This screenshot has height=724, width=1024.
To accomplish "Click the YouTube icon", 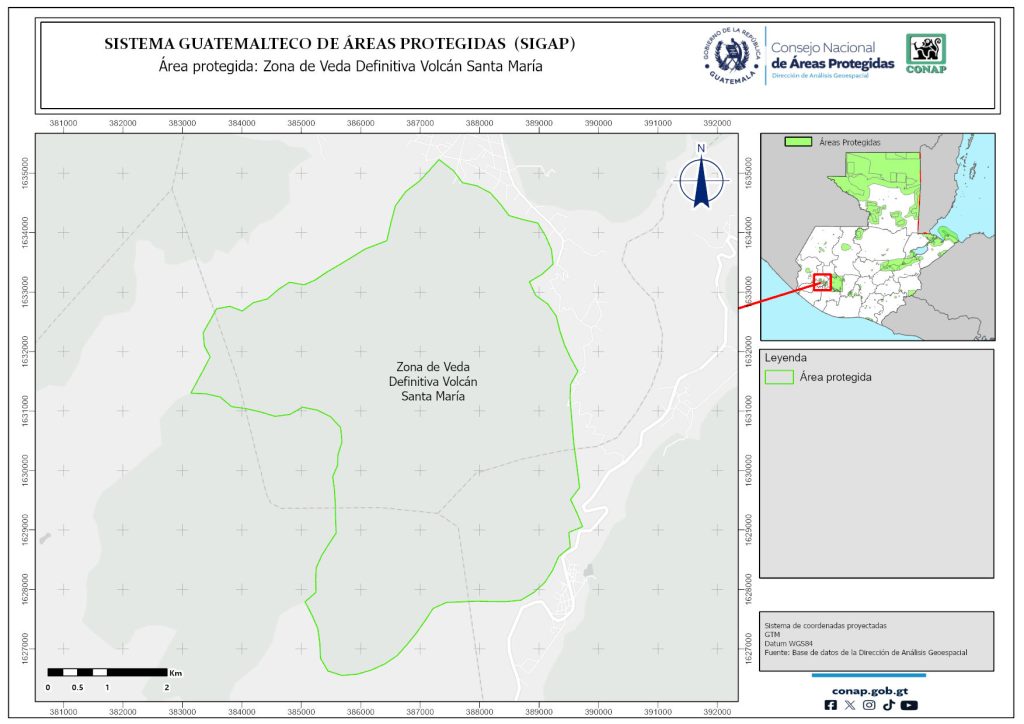I will tap(908, 705).
